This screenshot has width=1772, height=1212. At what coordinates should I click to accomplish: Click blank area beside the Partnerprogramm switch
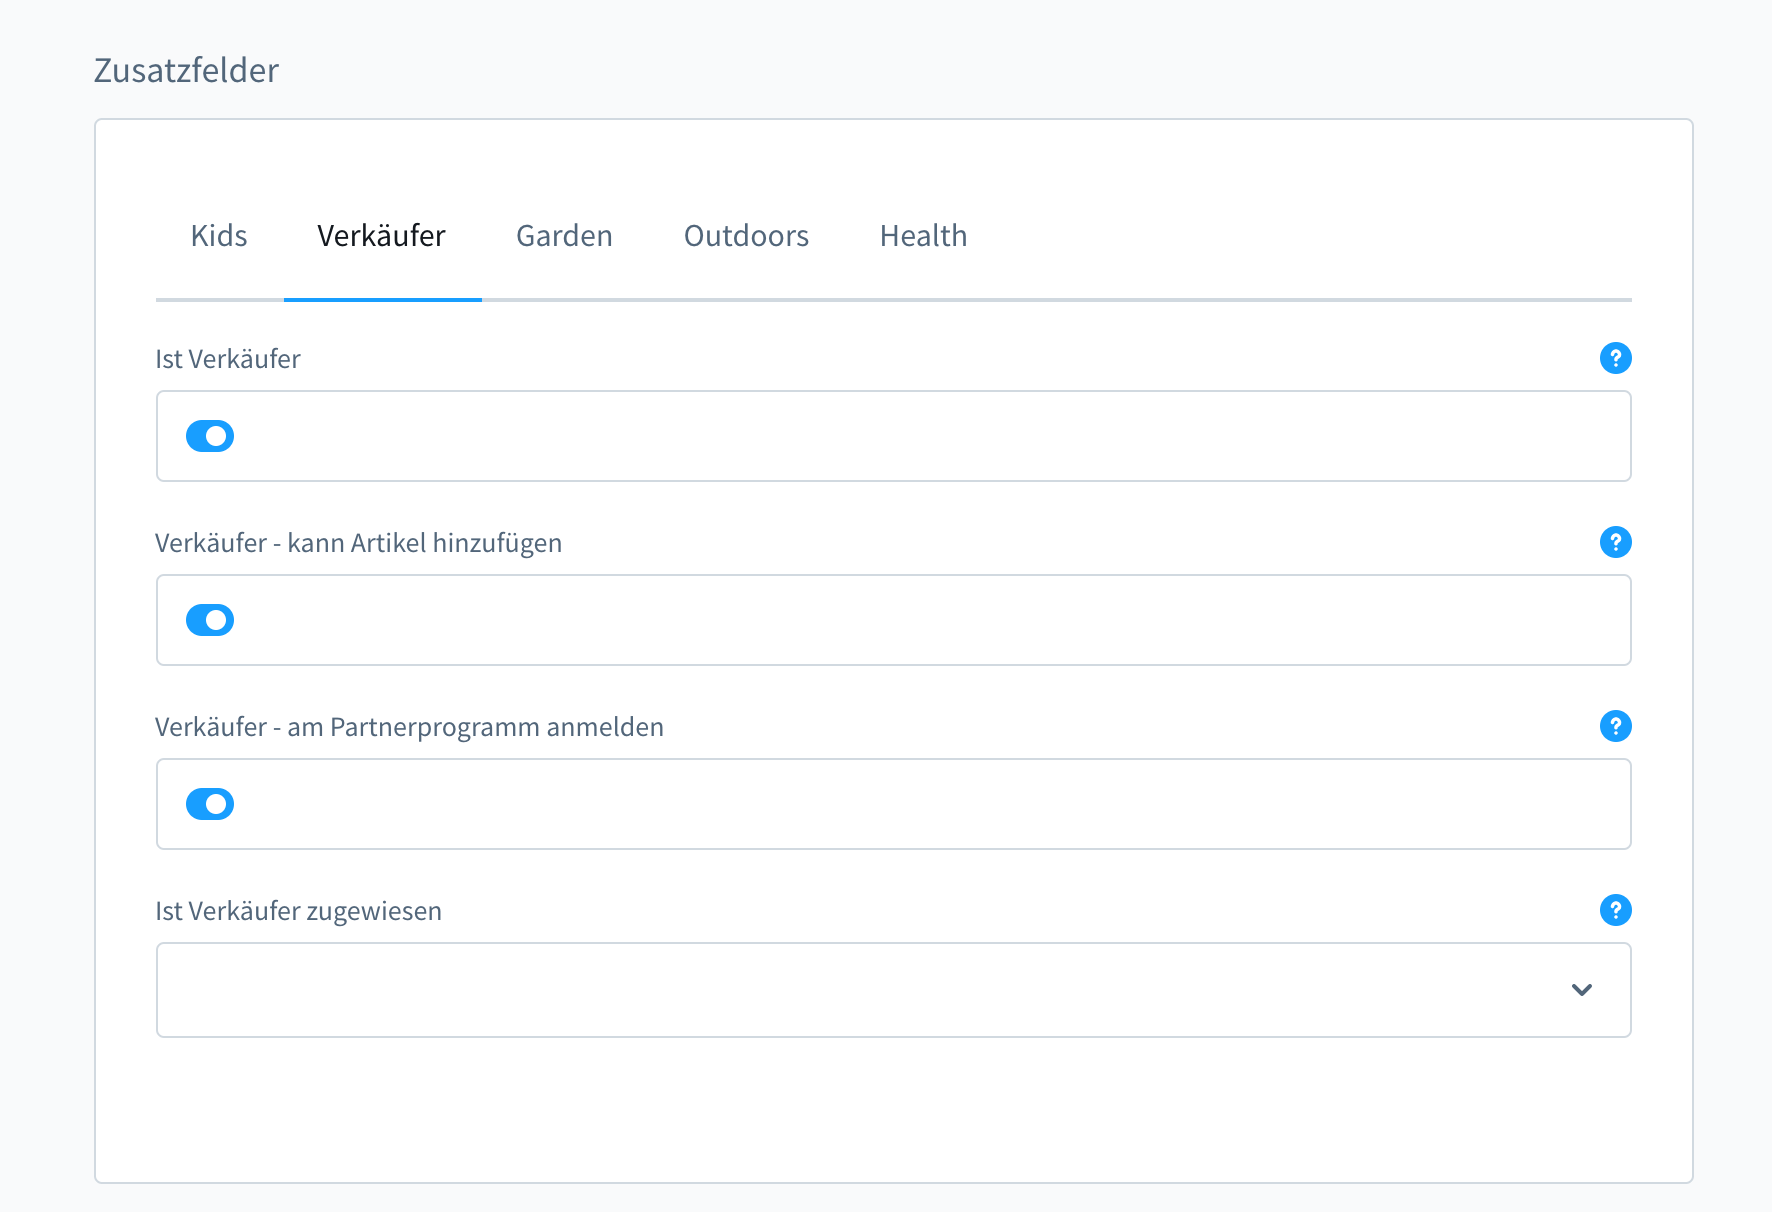point(930,804)
